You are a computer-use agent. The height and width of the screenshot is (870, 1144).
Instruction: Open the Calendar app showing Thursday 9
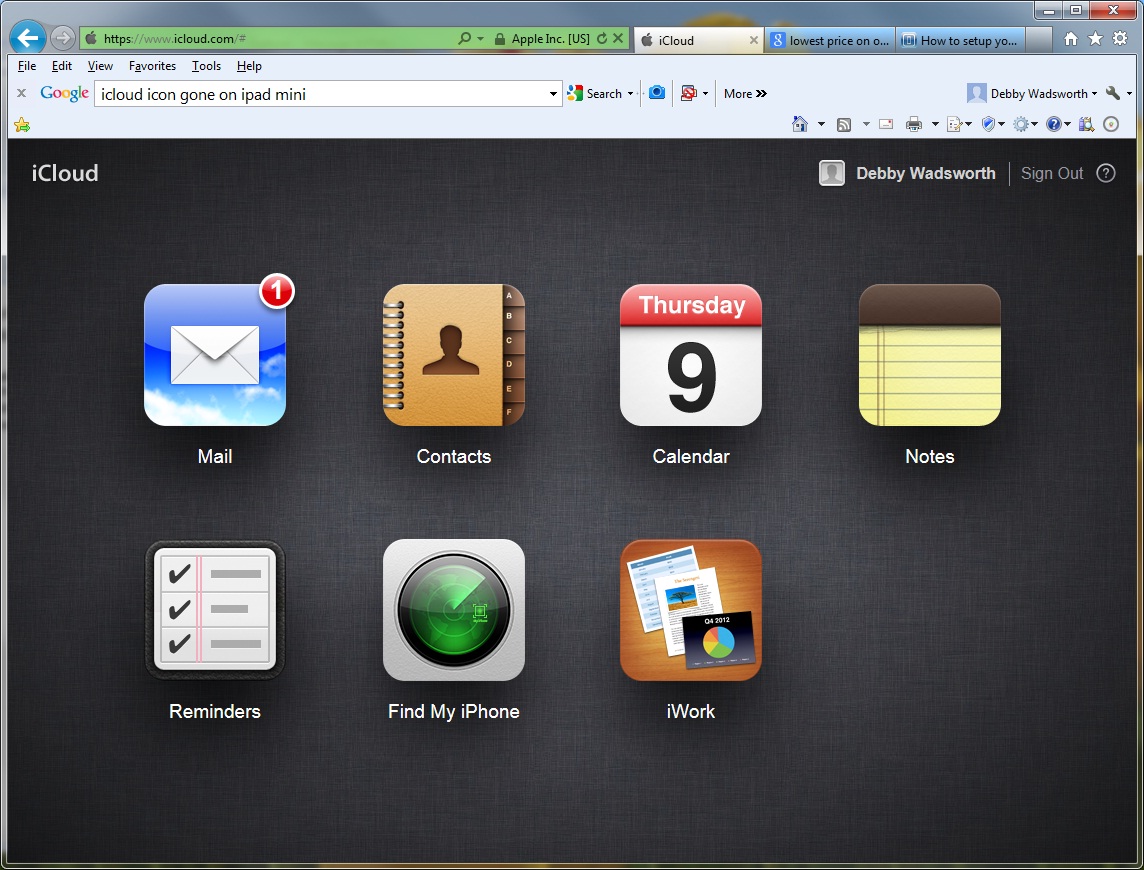coord(691,355)
